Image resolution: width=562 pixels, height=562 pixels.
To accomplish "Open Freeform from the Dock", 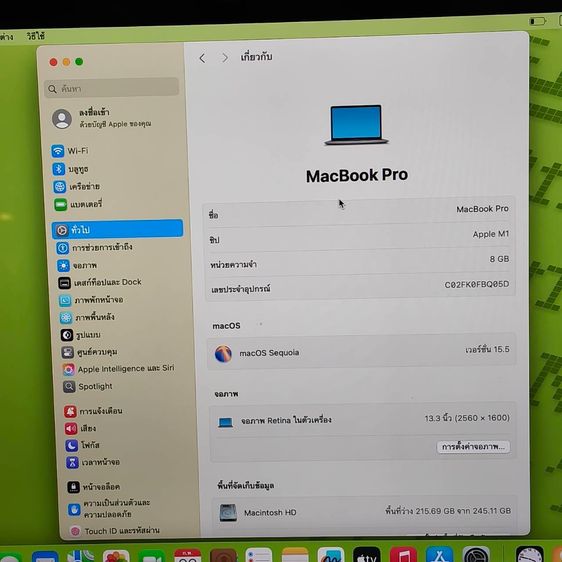I will 331,555.
